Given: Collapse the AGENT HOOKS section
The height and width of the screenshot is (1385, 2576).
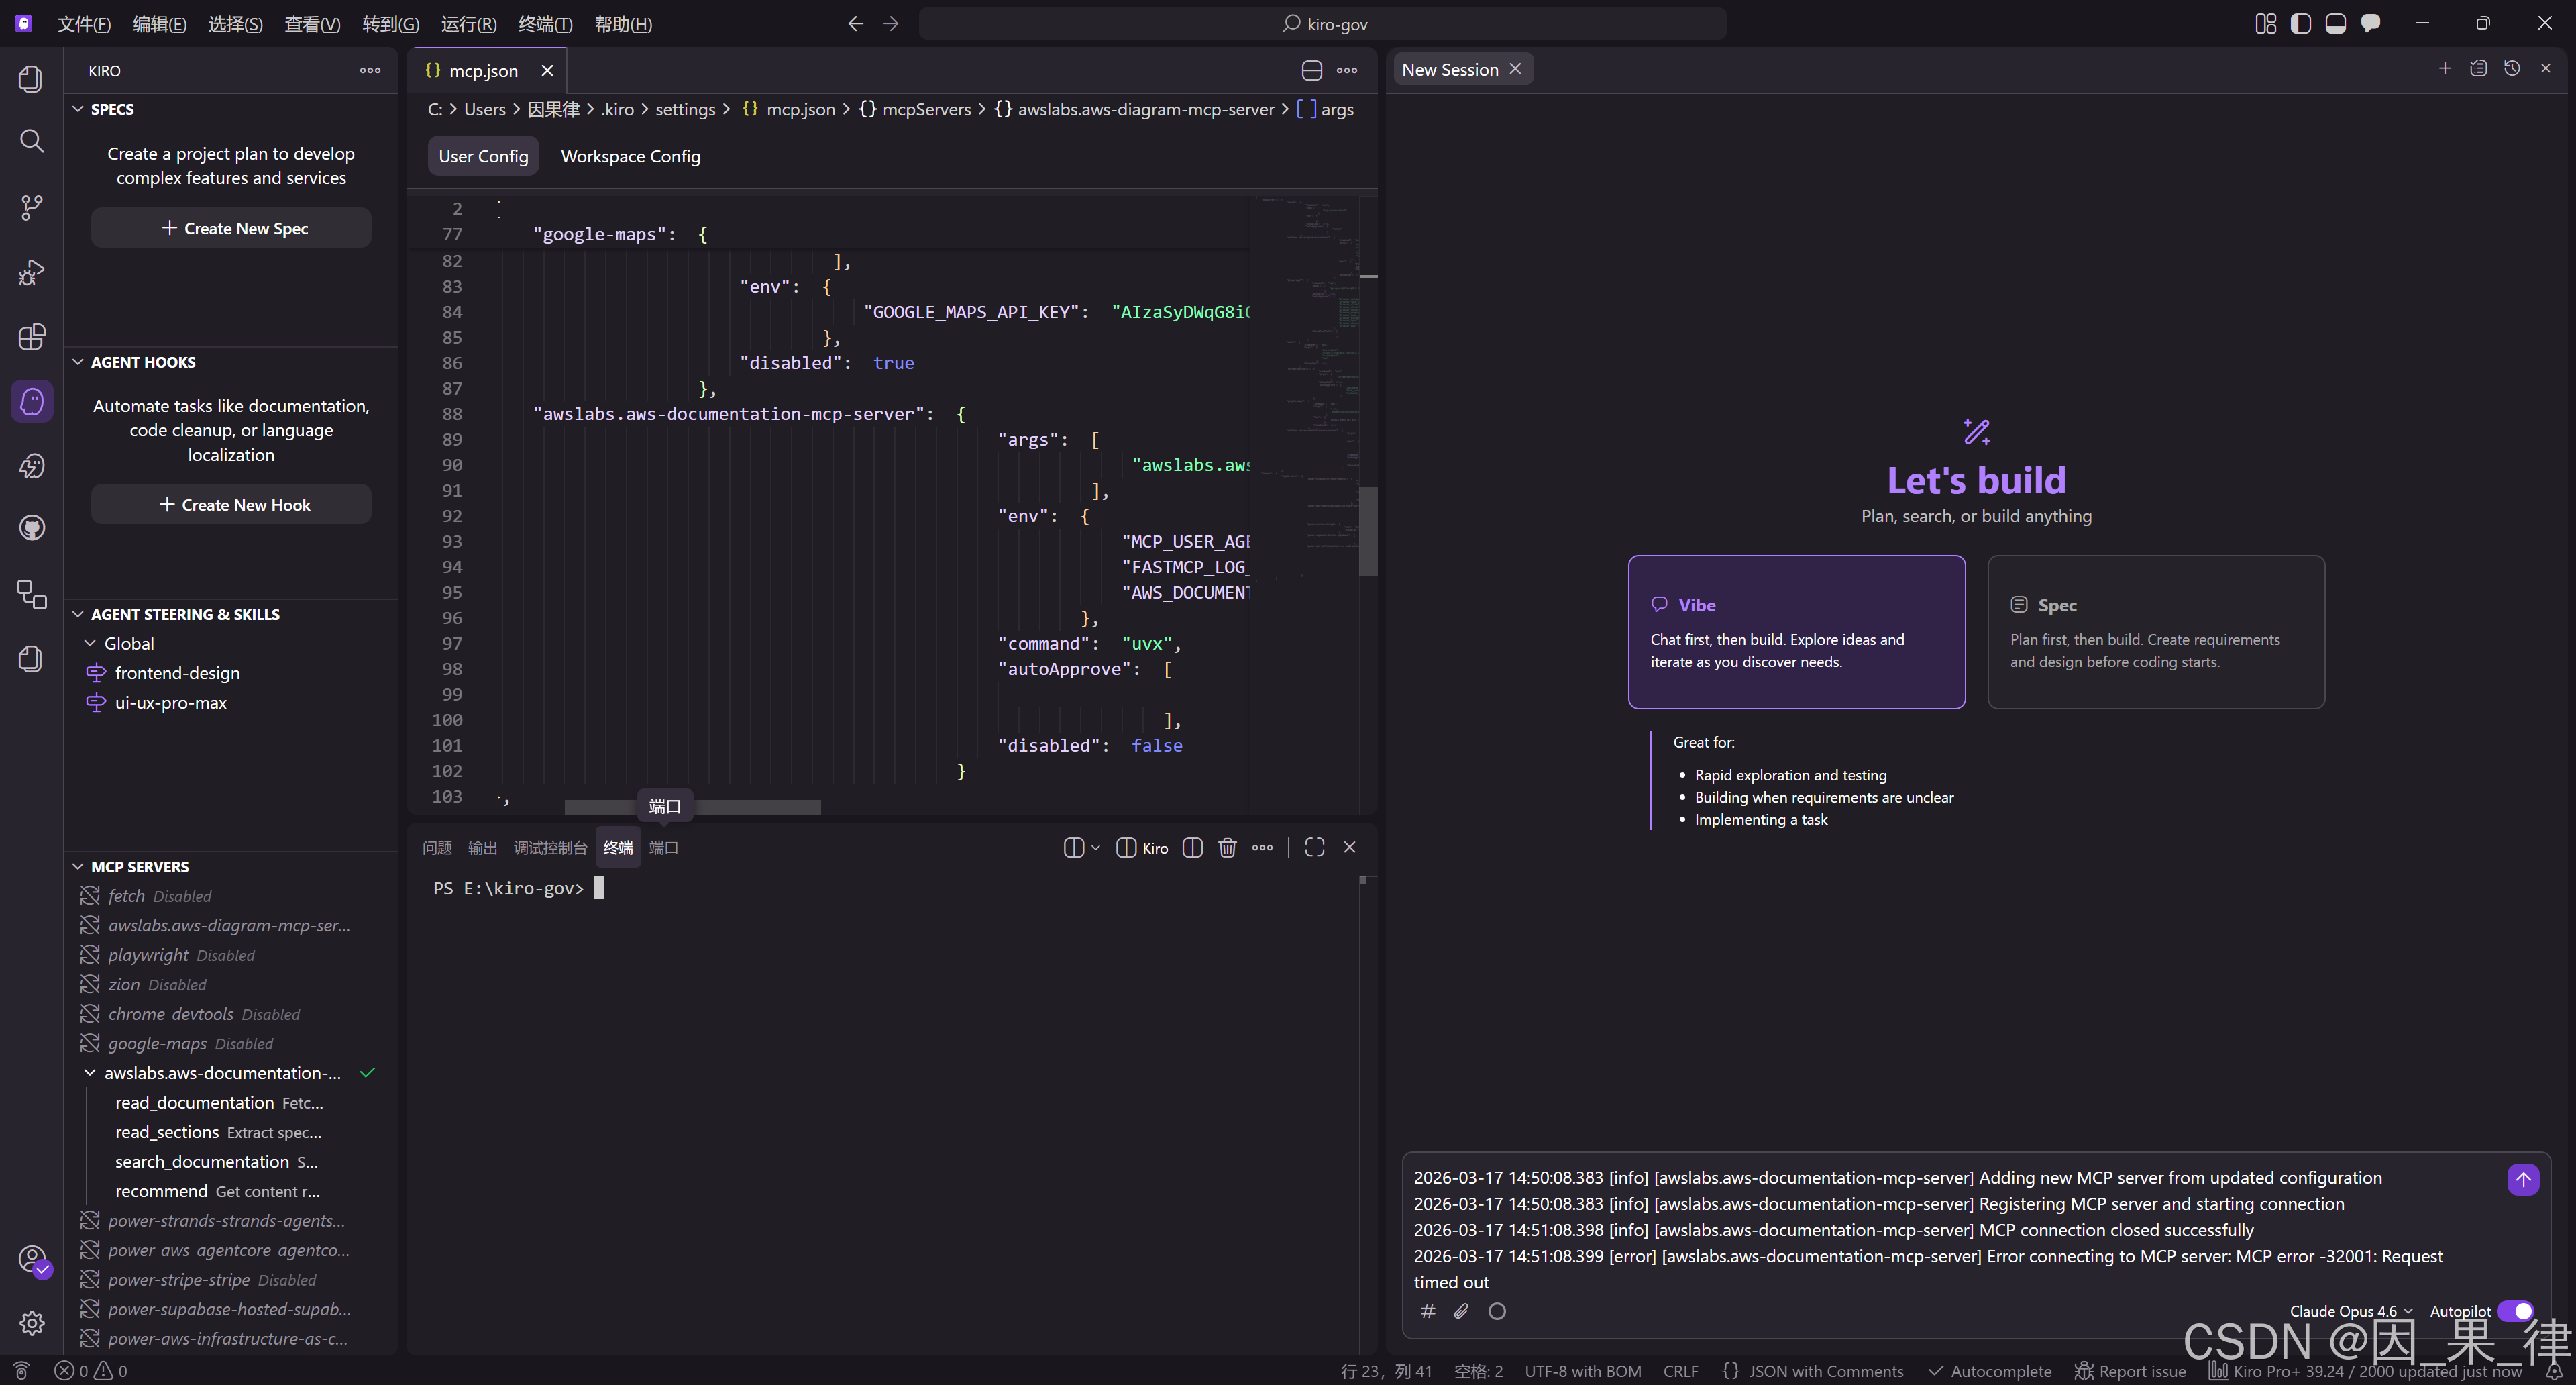Looking at the screenshot, I should 78,362.
